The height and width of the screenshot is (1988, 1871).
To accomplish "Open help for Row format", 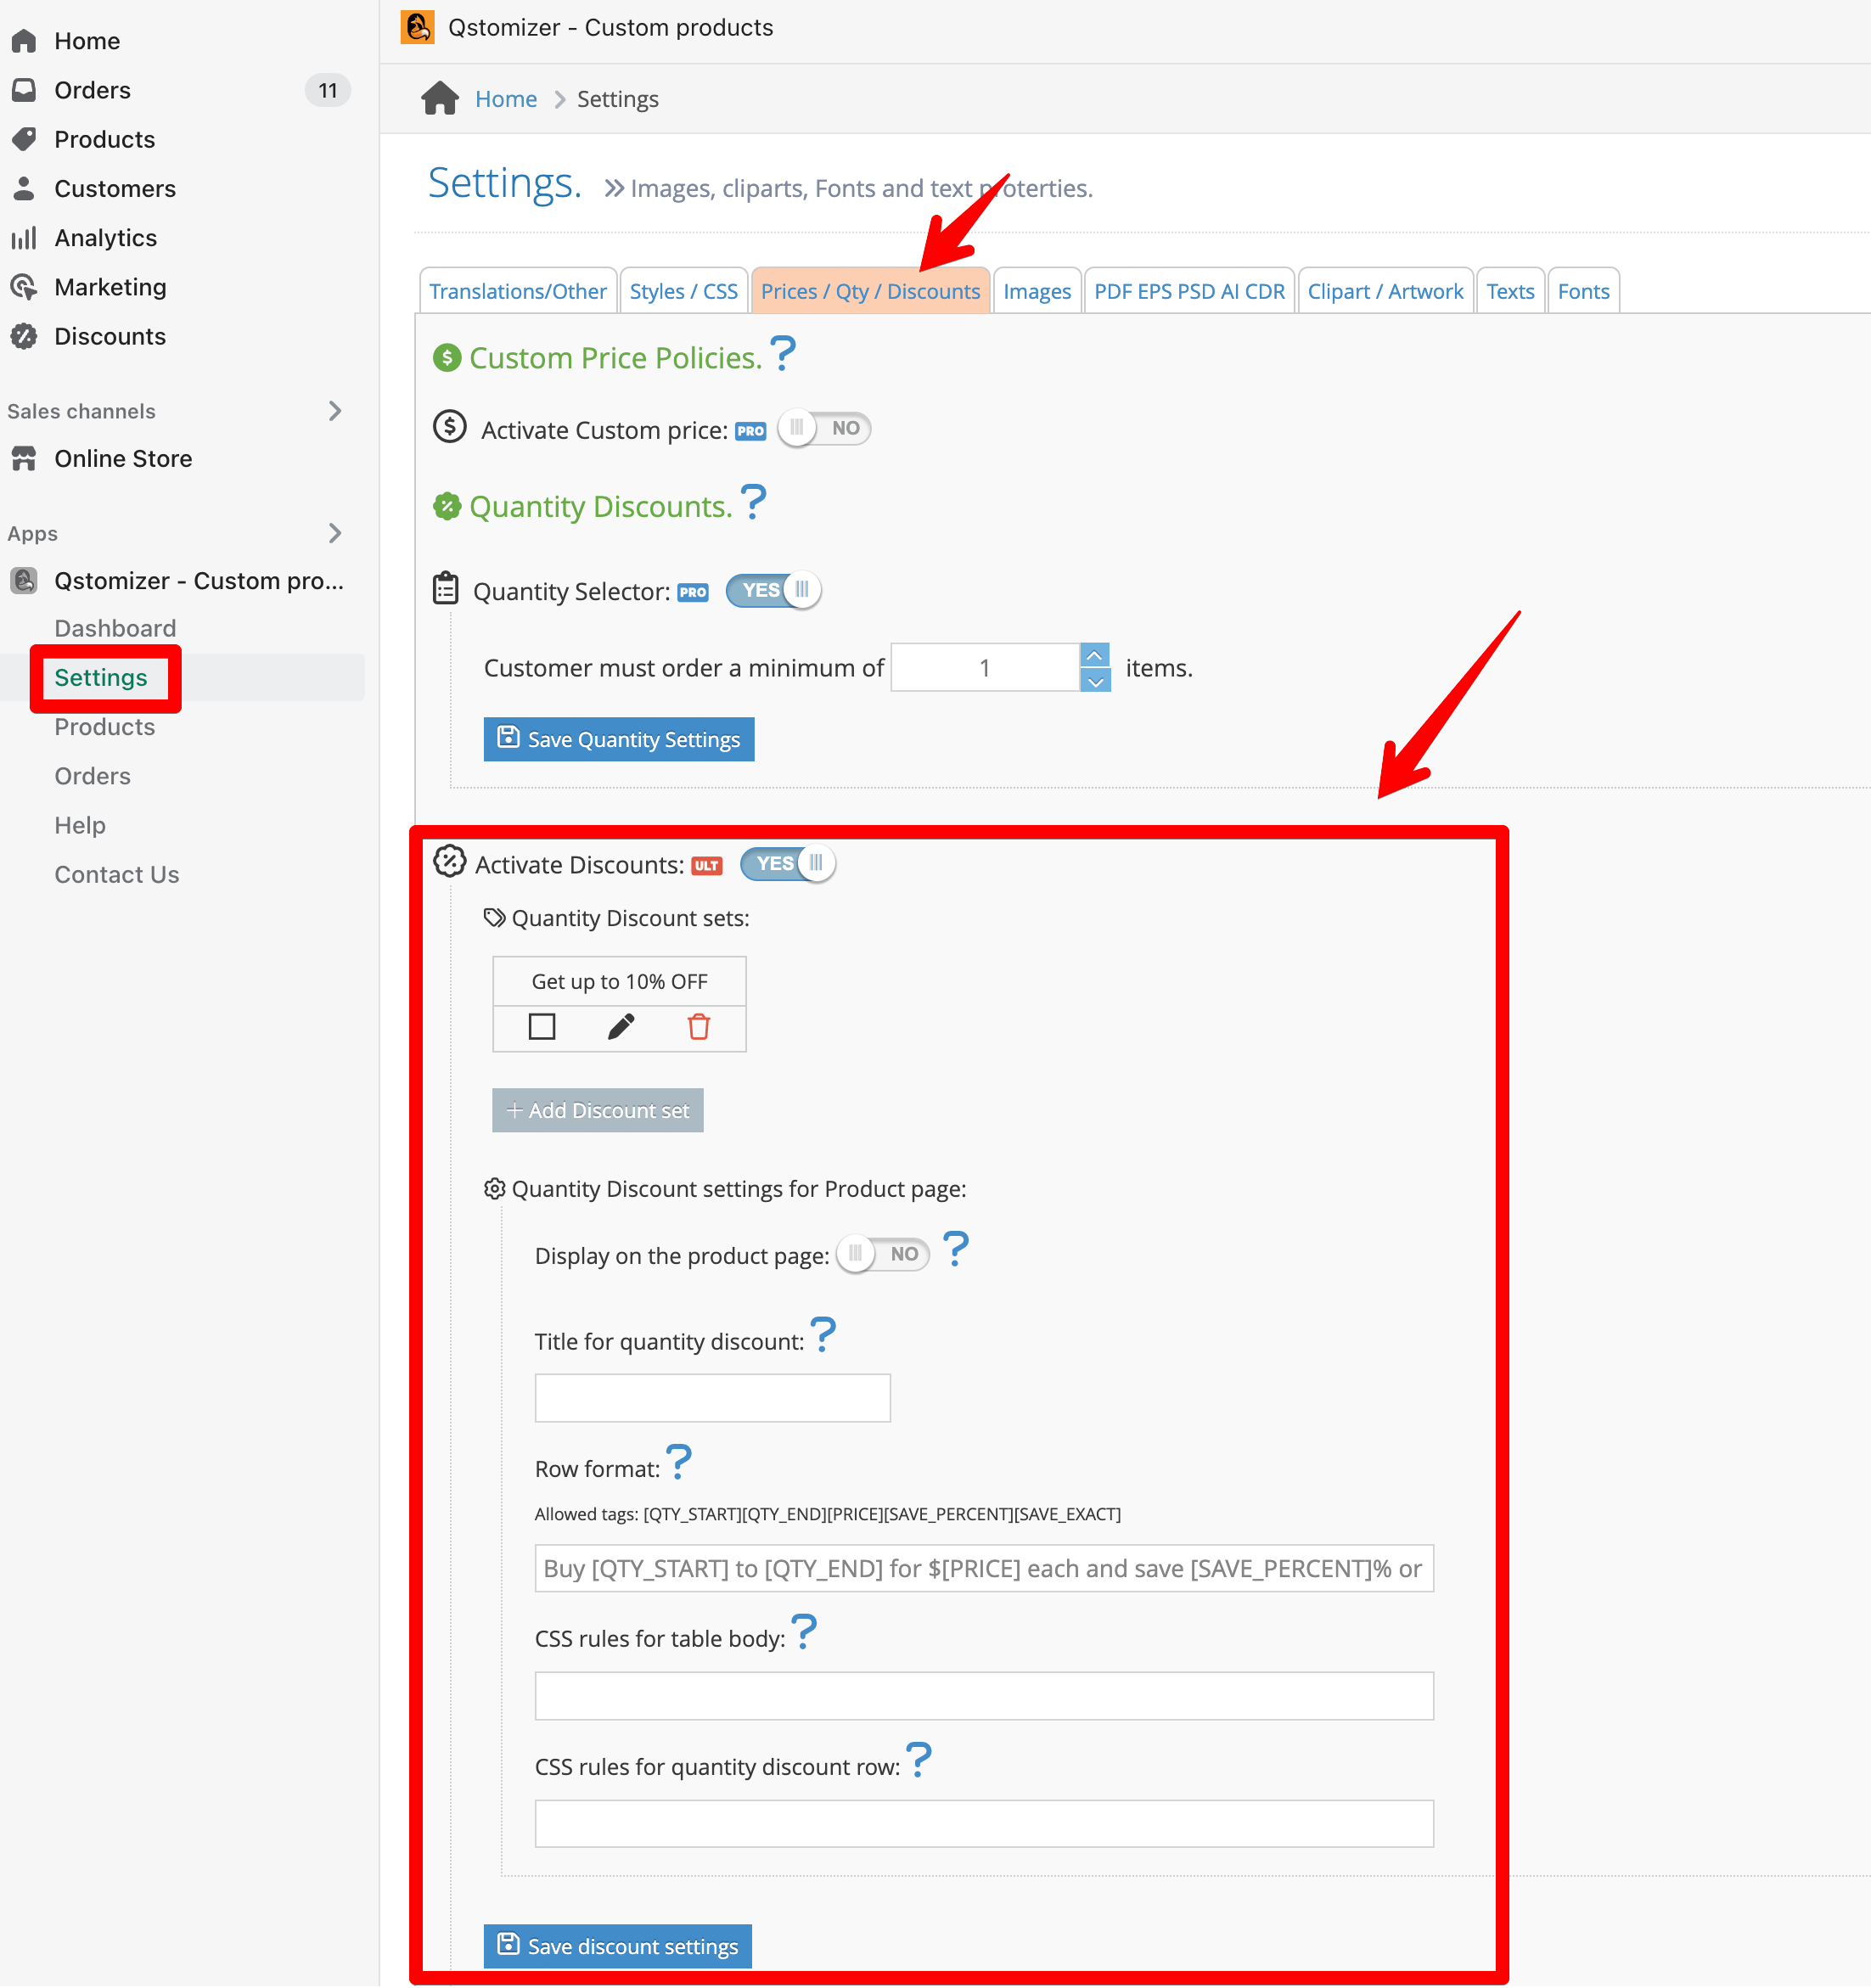I will [679, 1461].
